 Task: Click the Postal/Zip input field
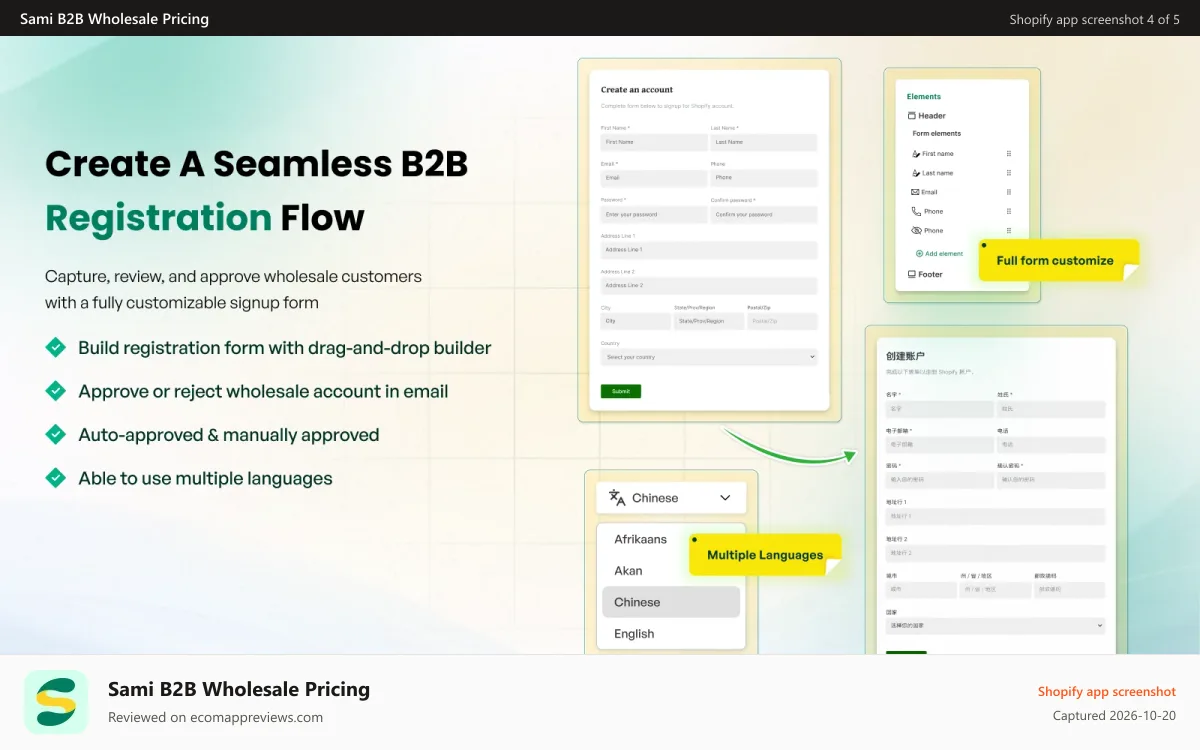coord(783,321)
